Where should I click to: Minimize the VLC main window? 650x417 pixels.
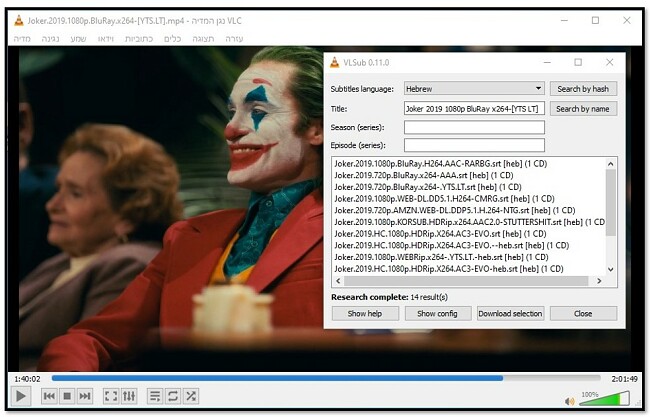[564, 20]
